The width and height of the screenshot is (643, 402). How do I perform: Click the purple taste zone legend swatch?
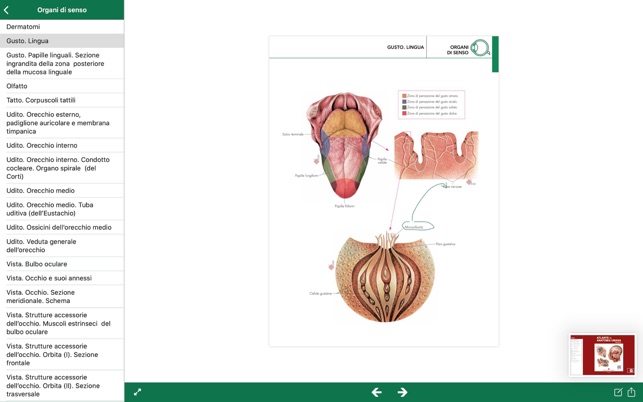pyautogui.click(x=404, y=101)
